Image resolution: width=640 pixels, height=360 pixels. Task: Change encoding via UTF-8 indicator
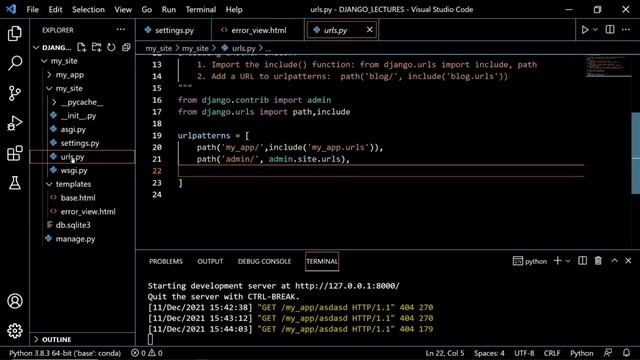524,353
